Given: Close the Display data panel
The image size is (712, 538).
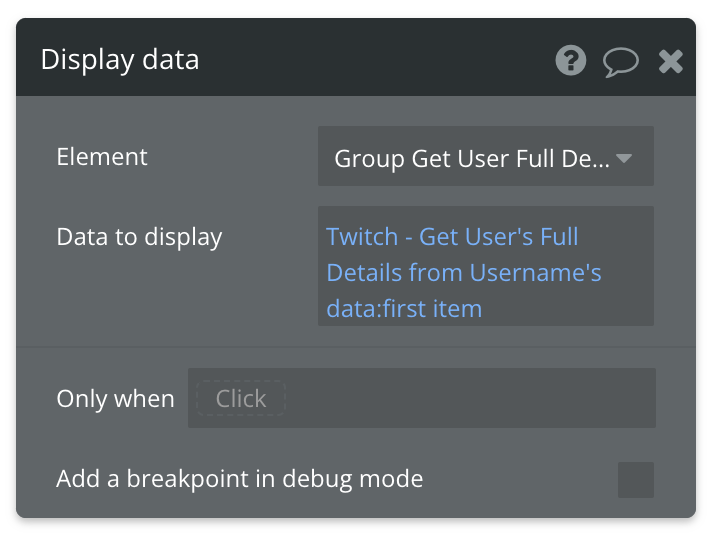Looking at the screenshot, I should [x=670, y=62].
